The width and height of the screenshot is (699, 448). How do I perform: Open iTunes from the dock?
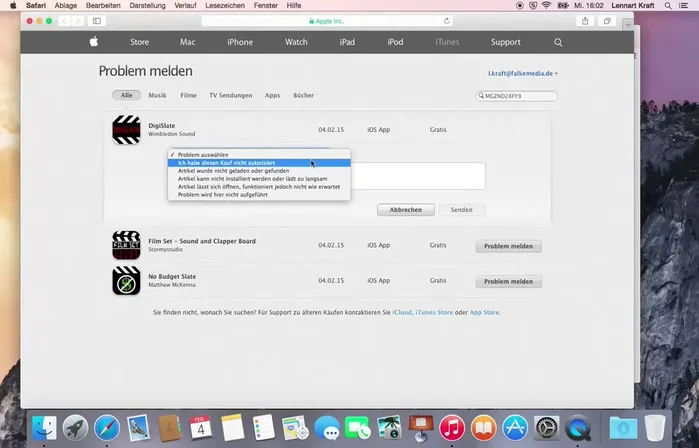coord(451,428)
